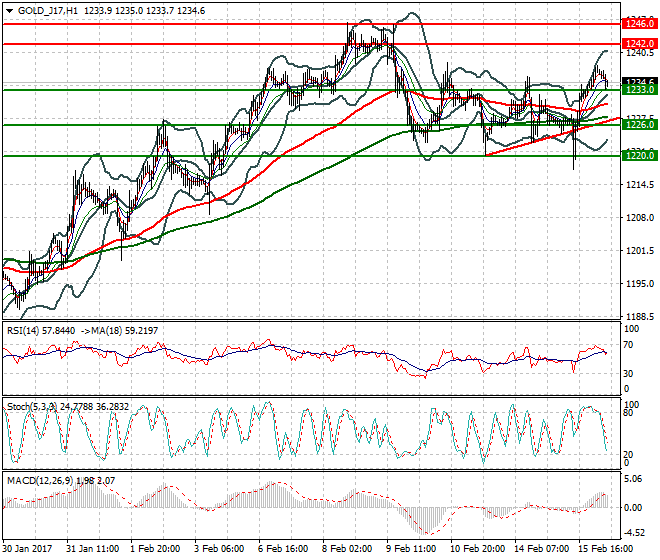Viewport: 660px width, 560px height.
Task: Select the green 1220.0 support price label
Action: click(640, 156)
